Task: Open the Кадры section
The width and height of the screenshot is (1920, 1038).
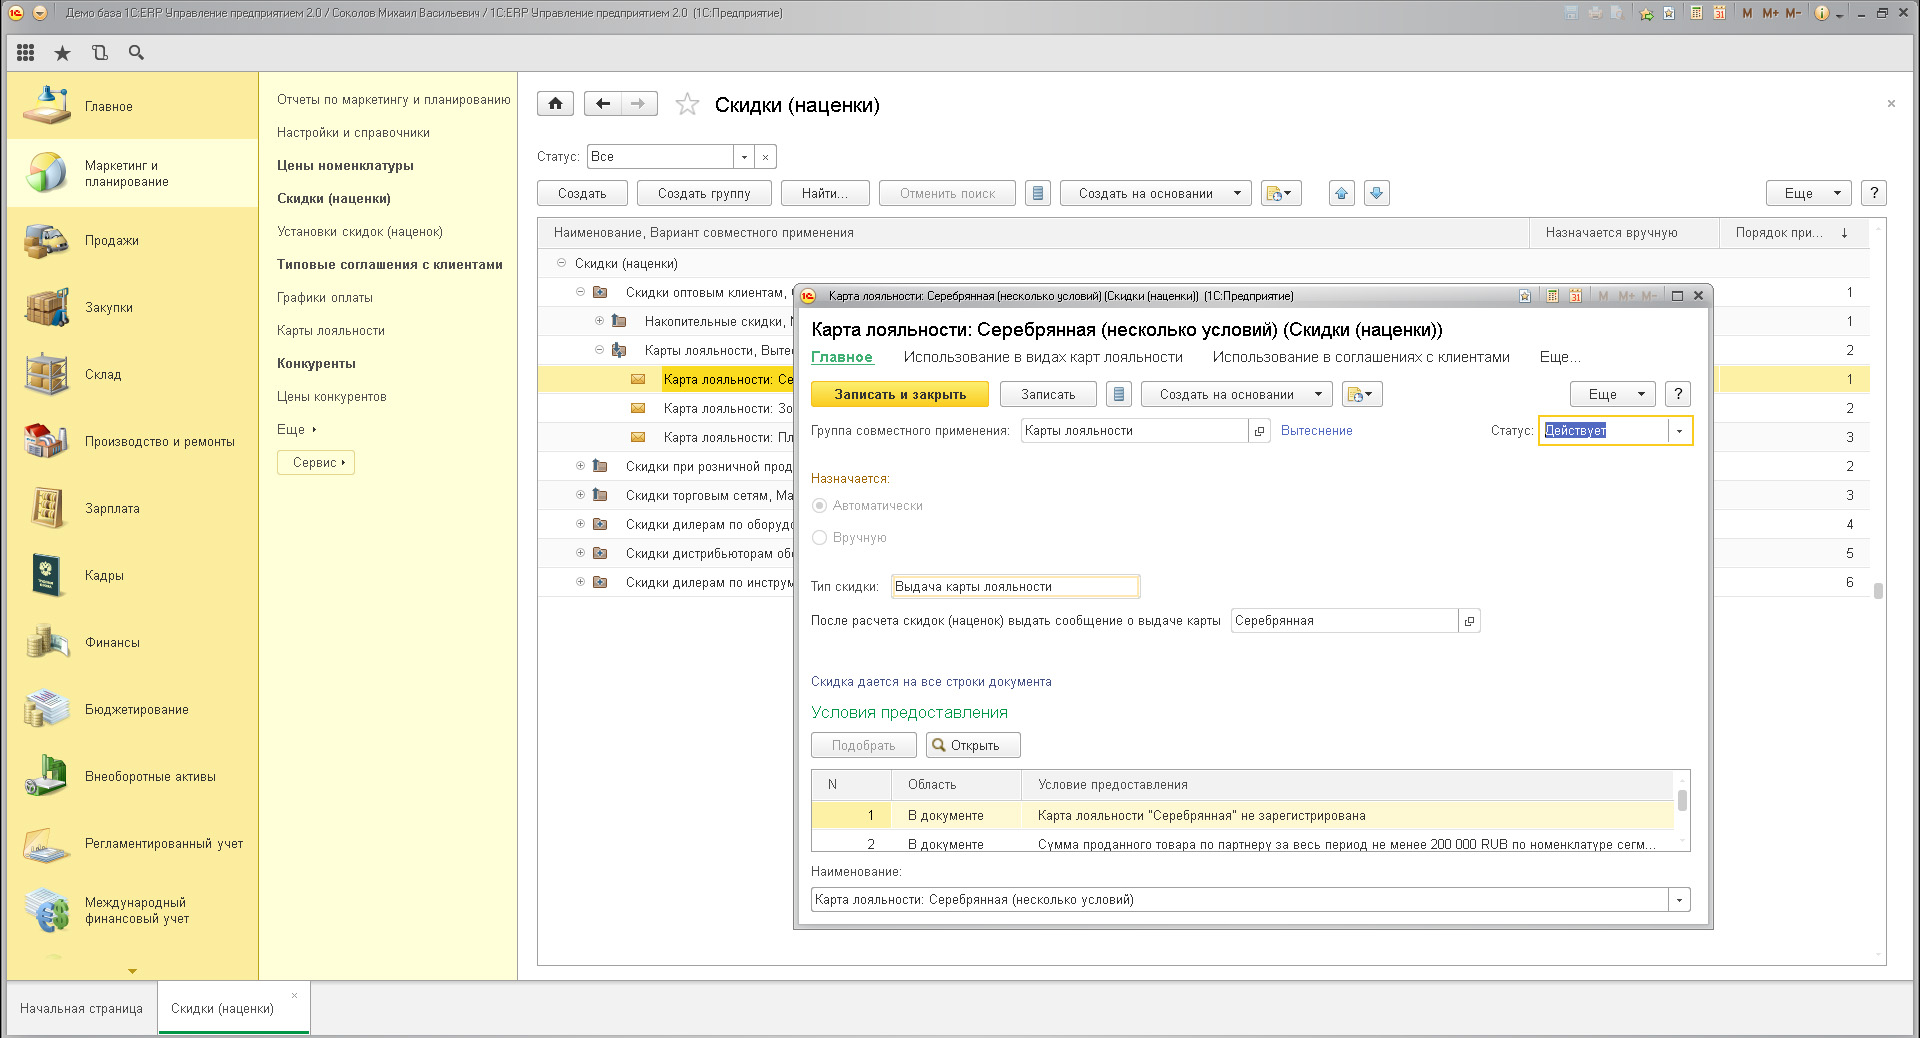Action: (x=132, y=575)
